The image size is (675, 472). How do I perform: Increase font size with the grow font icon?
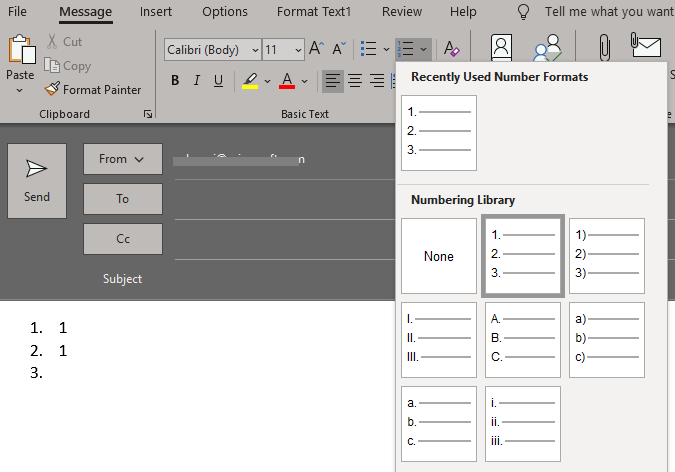pos(316,48)
